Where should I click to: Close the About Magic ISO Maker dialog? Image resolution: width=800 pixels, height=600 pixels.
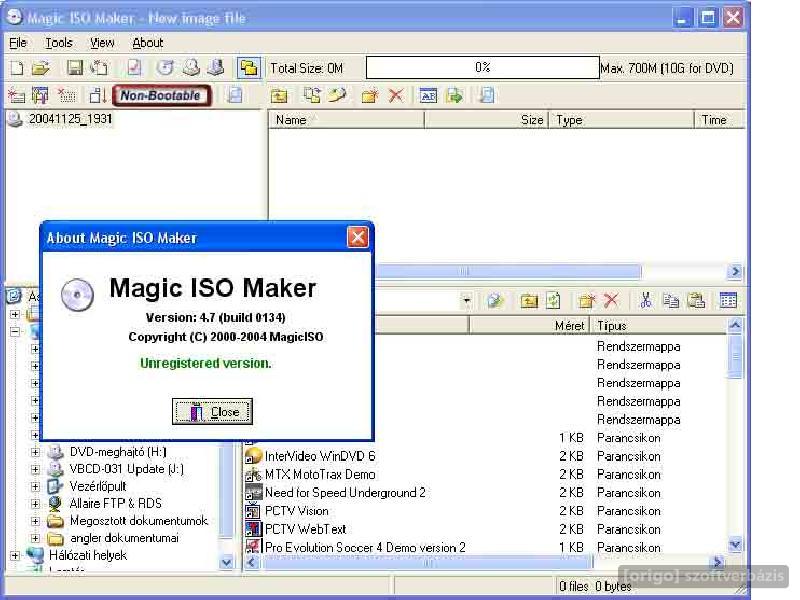tap(358, 237)
